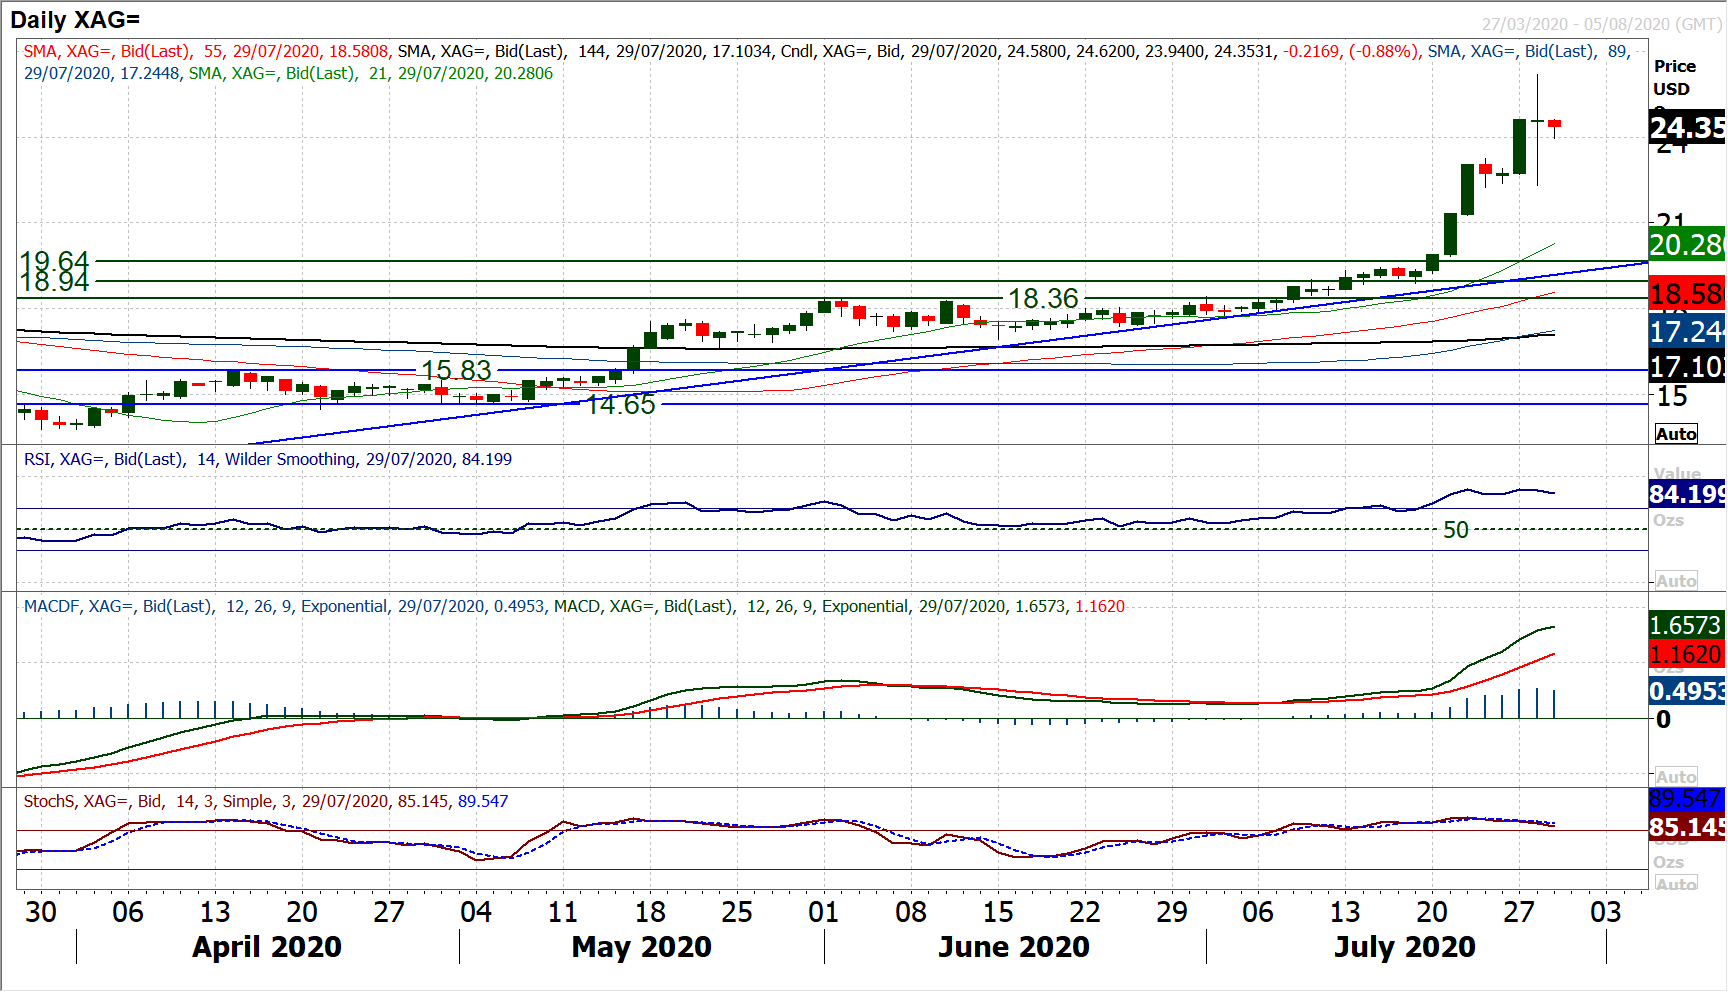Click the Auto button in the MACD panel
The width and height of the screenshot is (1728, 992).
click(1676, 777)
